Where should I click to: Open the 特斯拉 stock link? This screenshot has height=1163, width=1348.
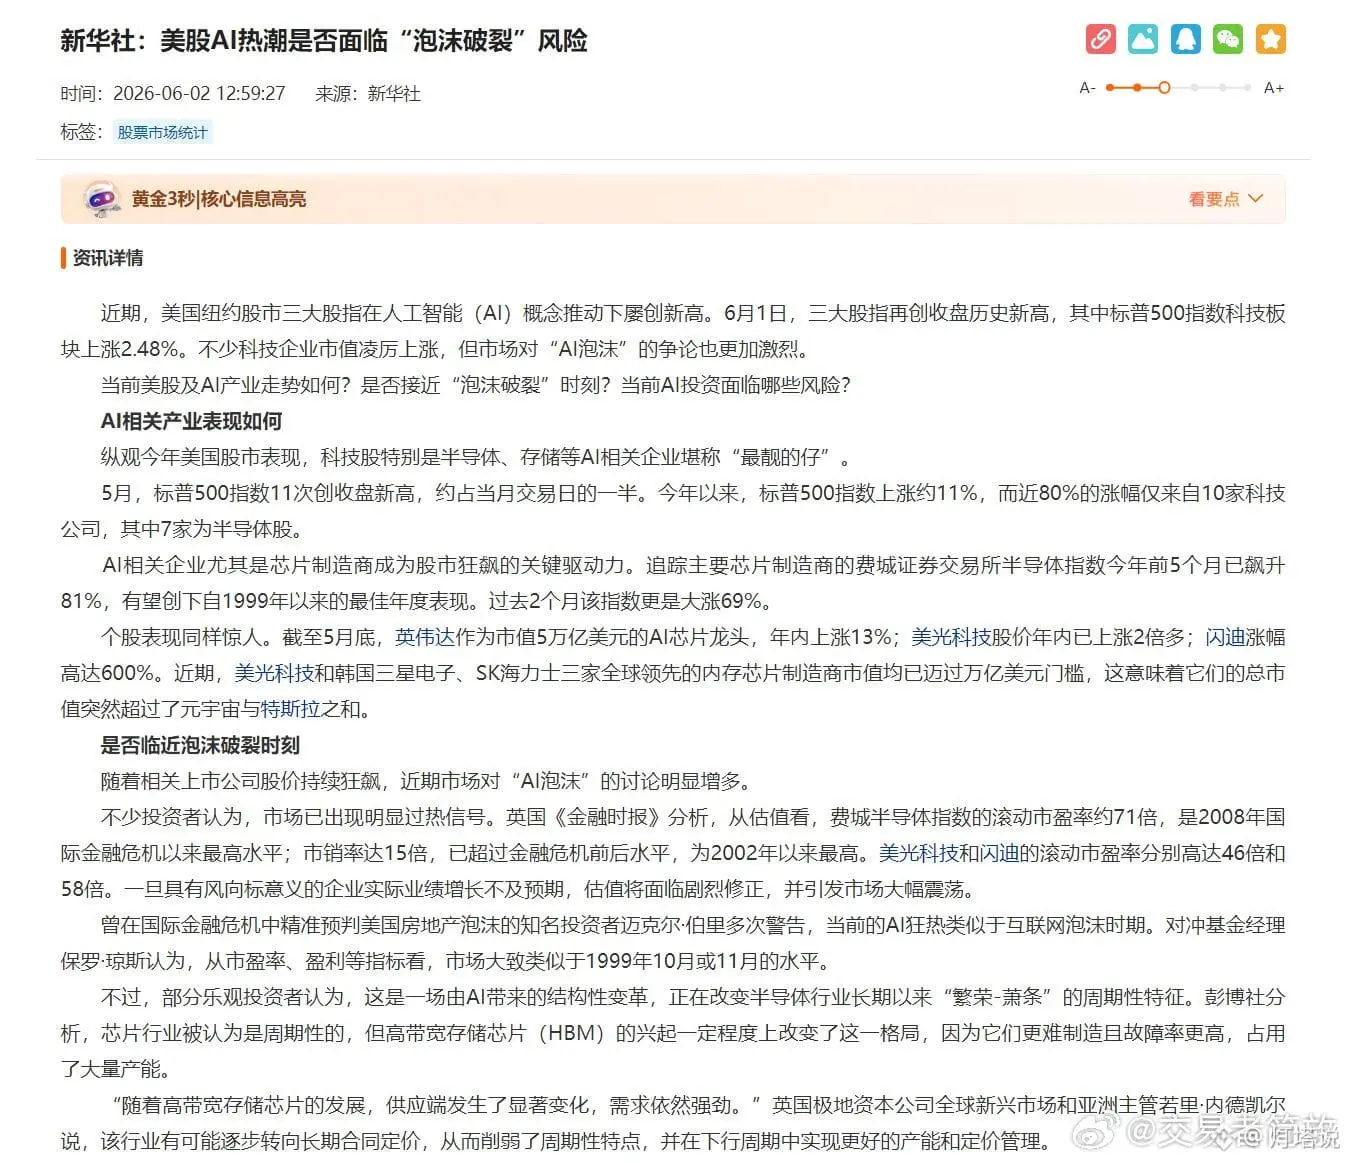coord(290,709)
